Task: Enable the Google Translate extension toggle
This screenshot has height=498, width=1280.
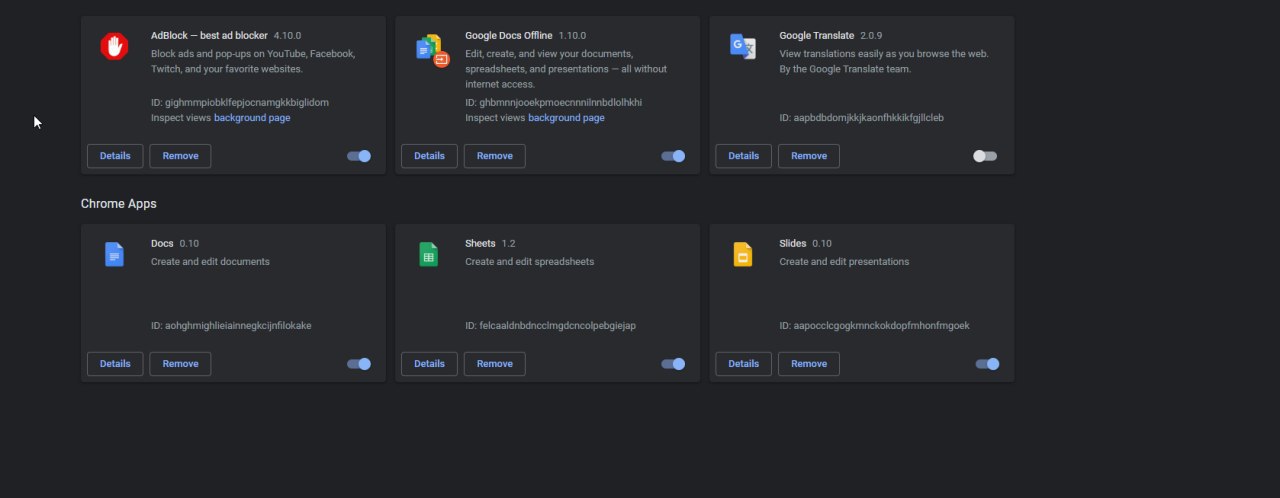Action: 985,156
